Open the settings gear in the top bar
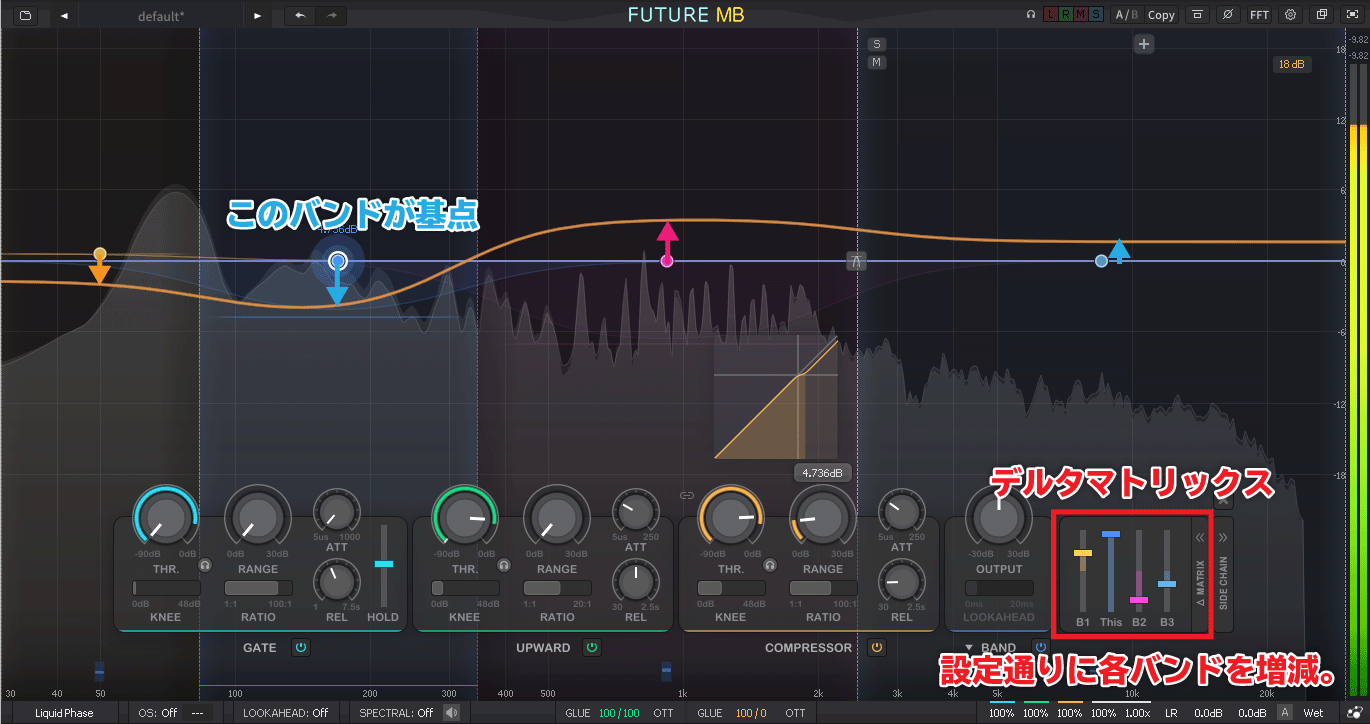The image size is (1370, 724). coord(1290,16)
